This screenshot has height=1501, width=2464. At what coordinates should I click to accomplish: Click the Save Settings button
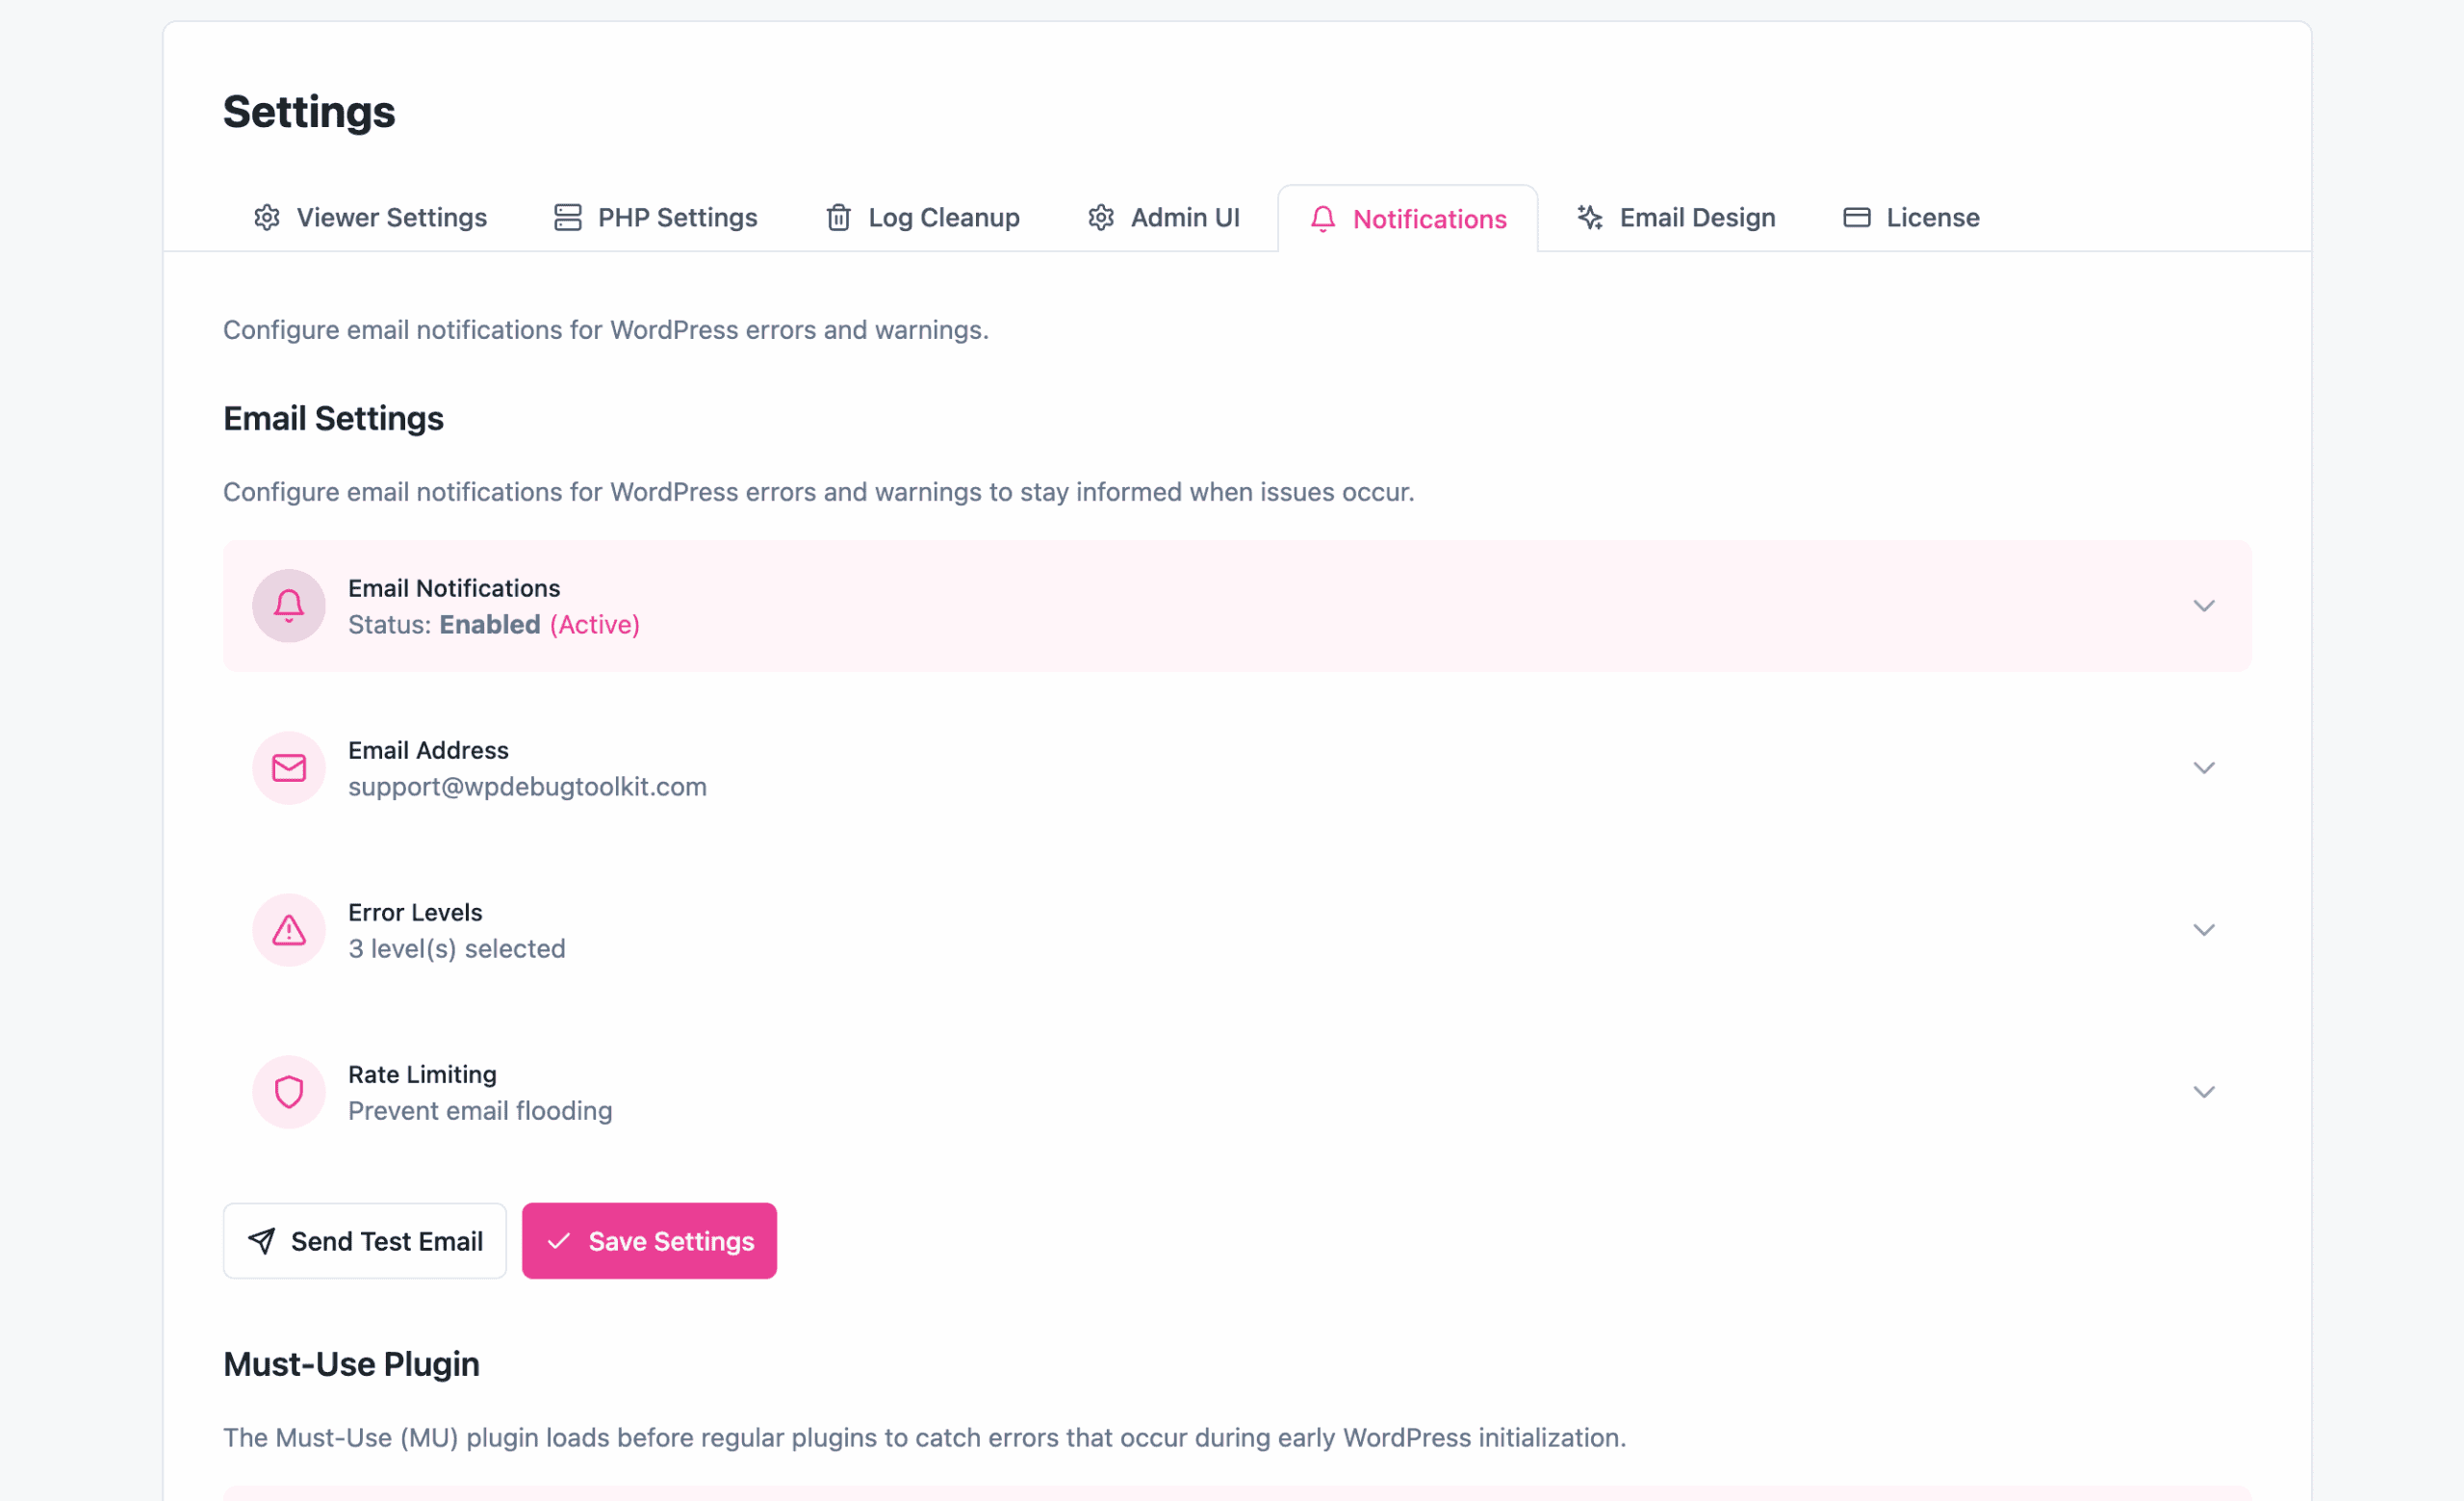649,1241
